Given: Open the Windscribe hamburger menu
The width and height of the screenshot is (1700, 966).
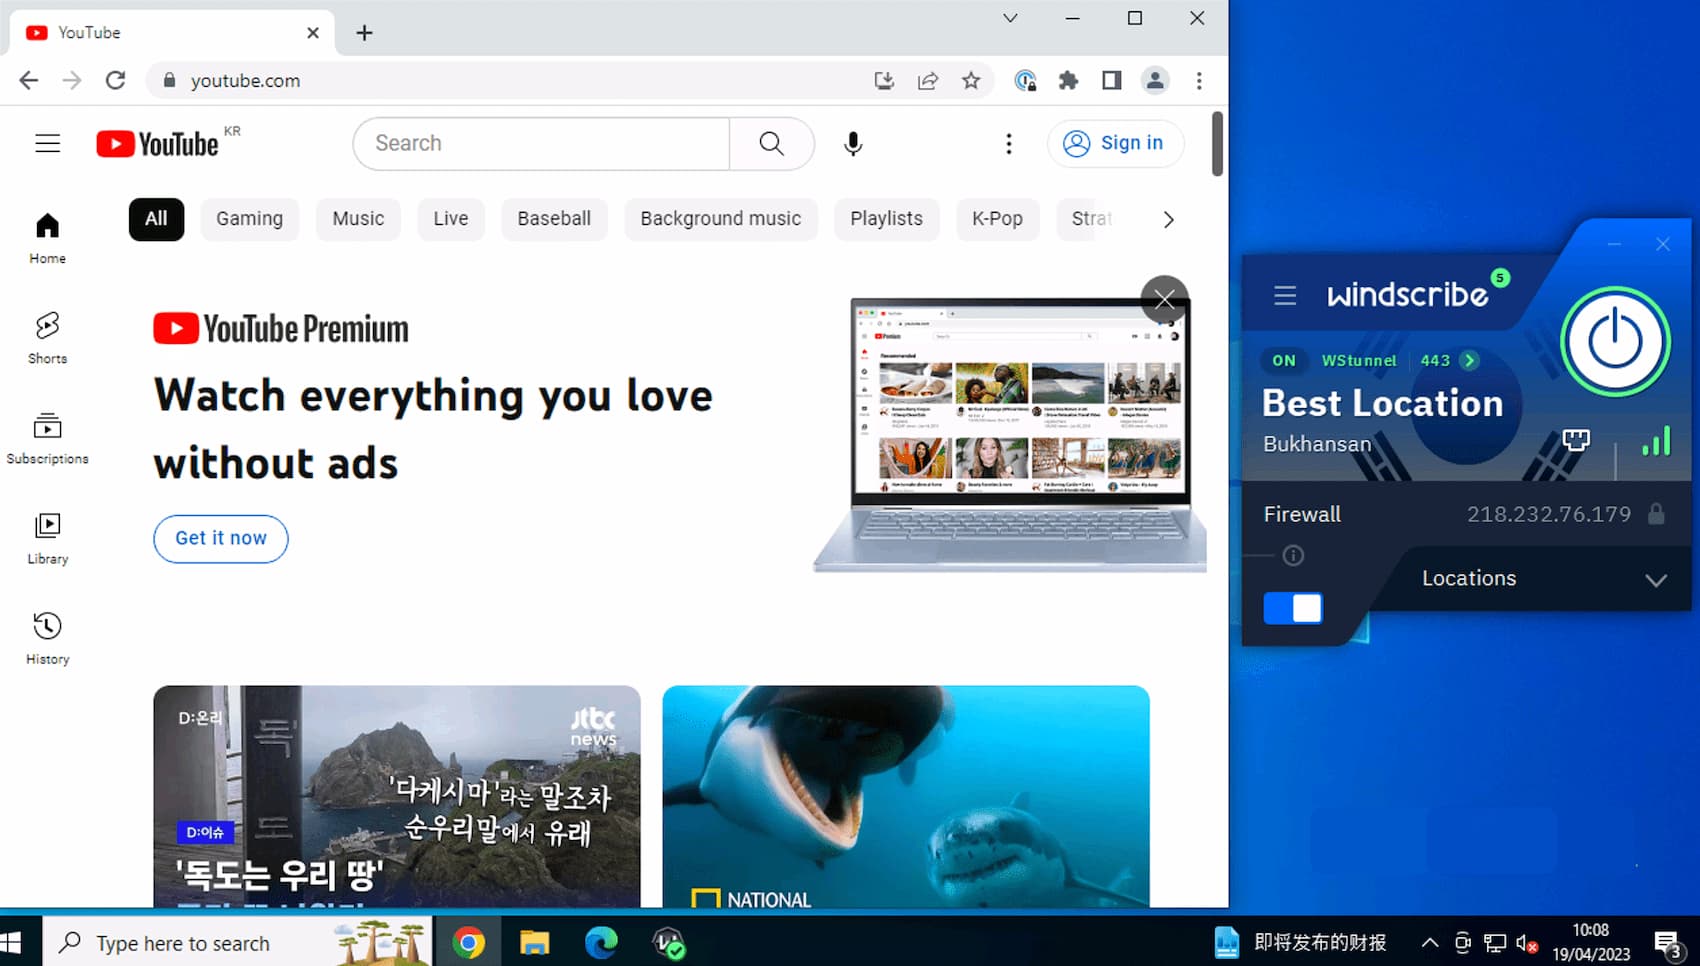Looking at the screenshot, I should point(1285,295).
